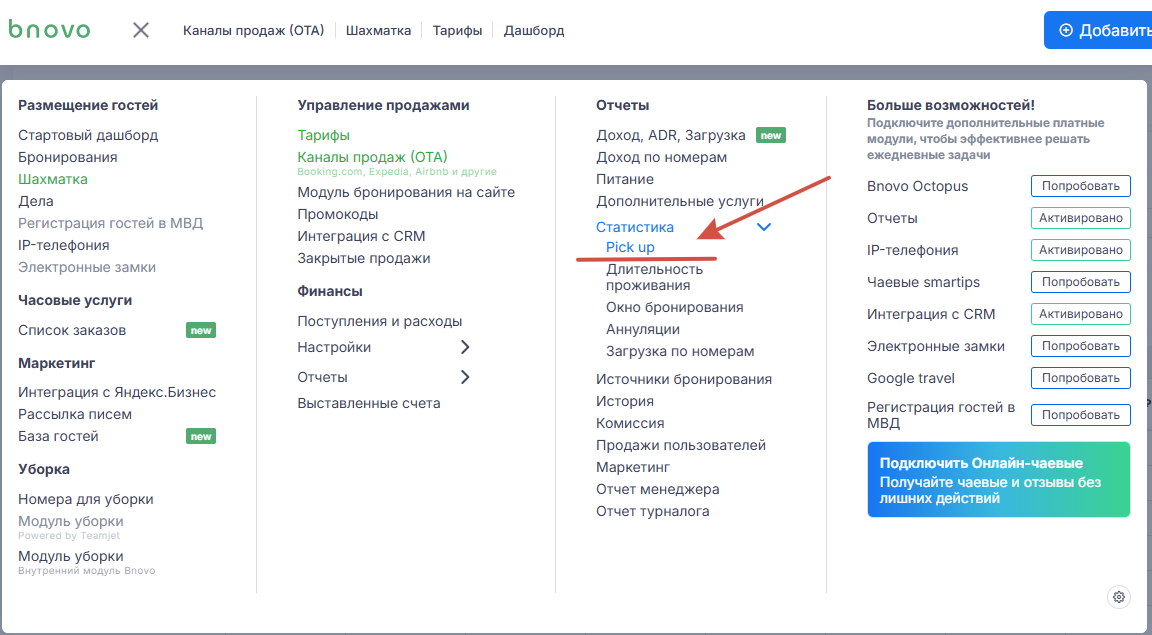
Task: Click the Bnovo logo
Action: (49, 30)
